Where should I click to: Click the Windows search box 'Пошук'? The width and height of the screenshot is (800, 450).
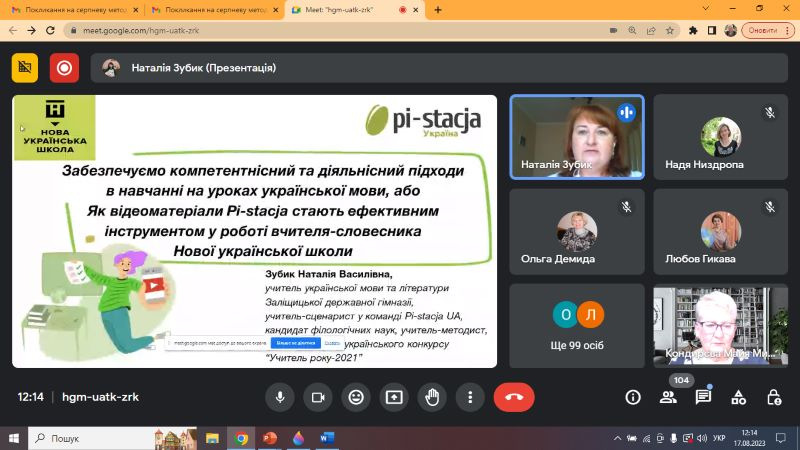[x=112, y=438]
